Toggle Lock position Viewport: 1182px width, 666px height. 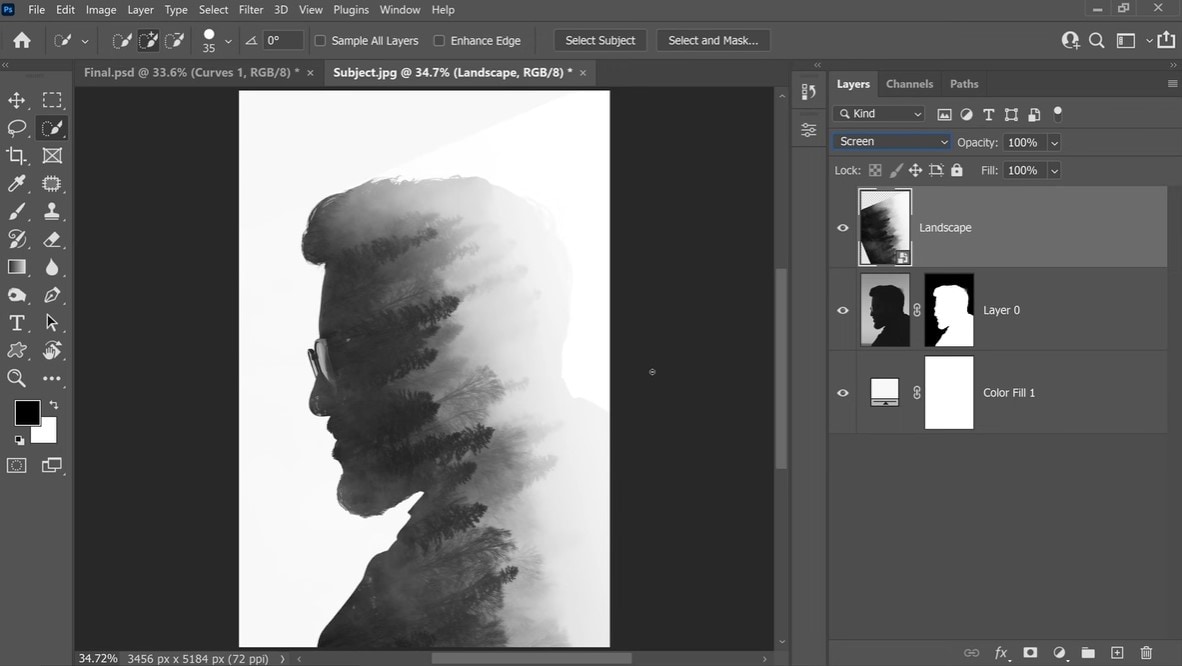pos(915,170)
